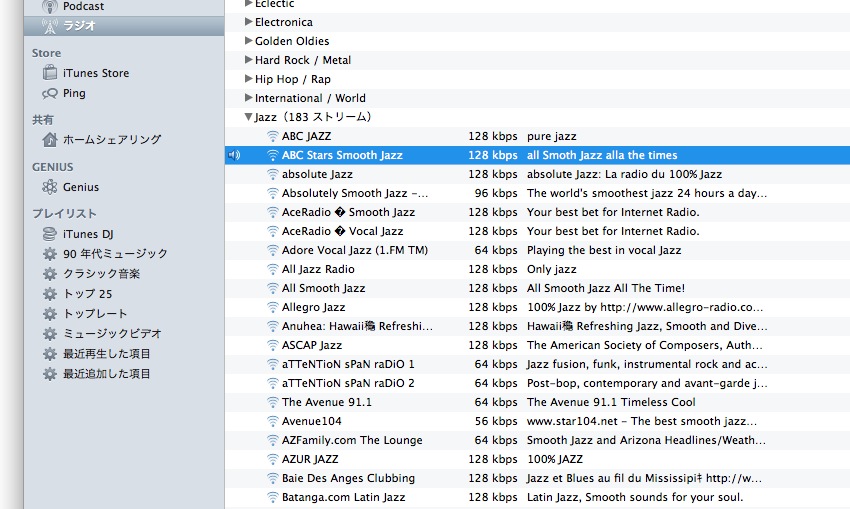Select AZFamily.com The Lounge stream name
The image size is (850, 509).
352,440
